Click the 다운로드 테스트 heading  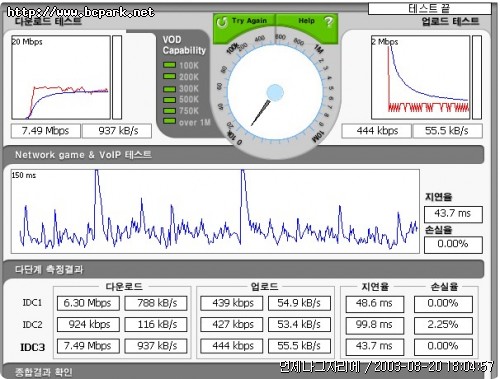[48, 21]
